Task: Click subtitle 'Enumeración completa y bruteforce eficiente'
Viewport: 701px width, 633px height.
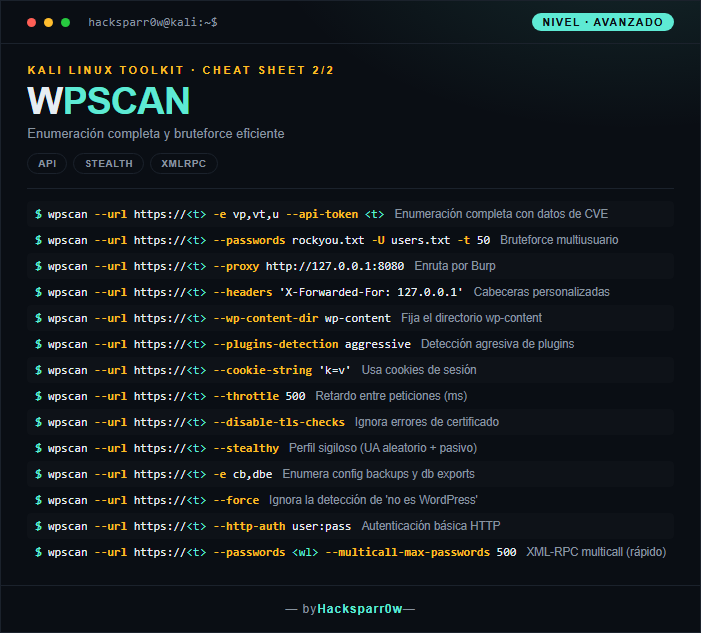Action: [x=156, y=134]
